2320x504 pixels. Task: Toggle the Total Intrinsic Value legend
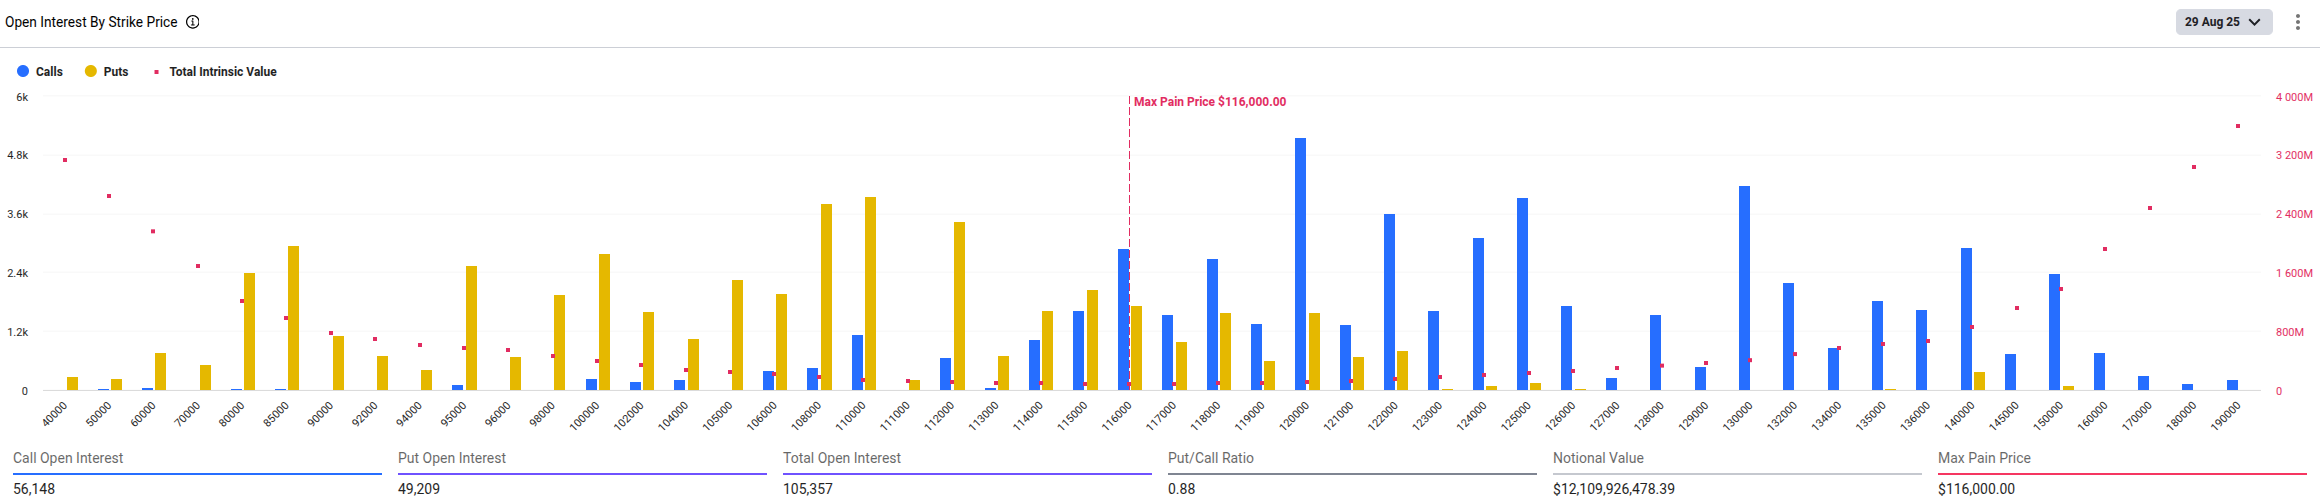pyautogui.click(x=215, y=72)
